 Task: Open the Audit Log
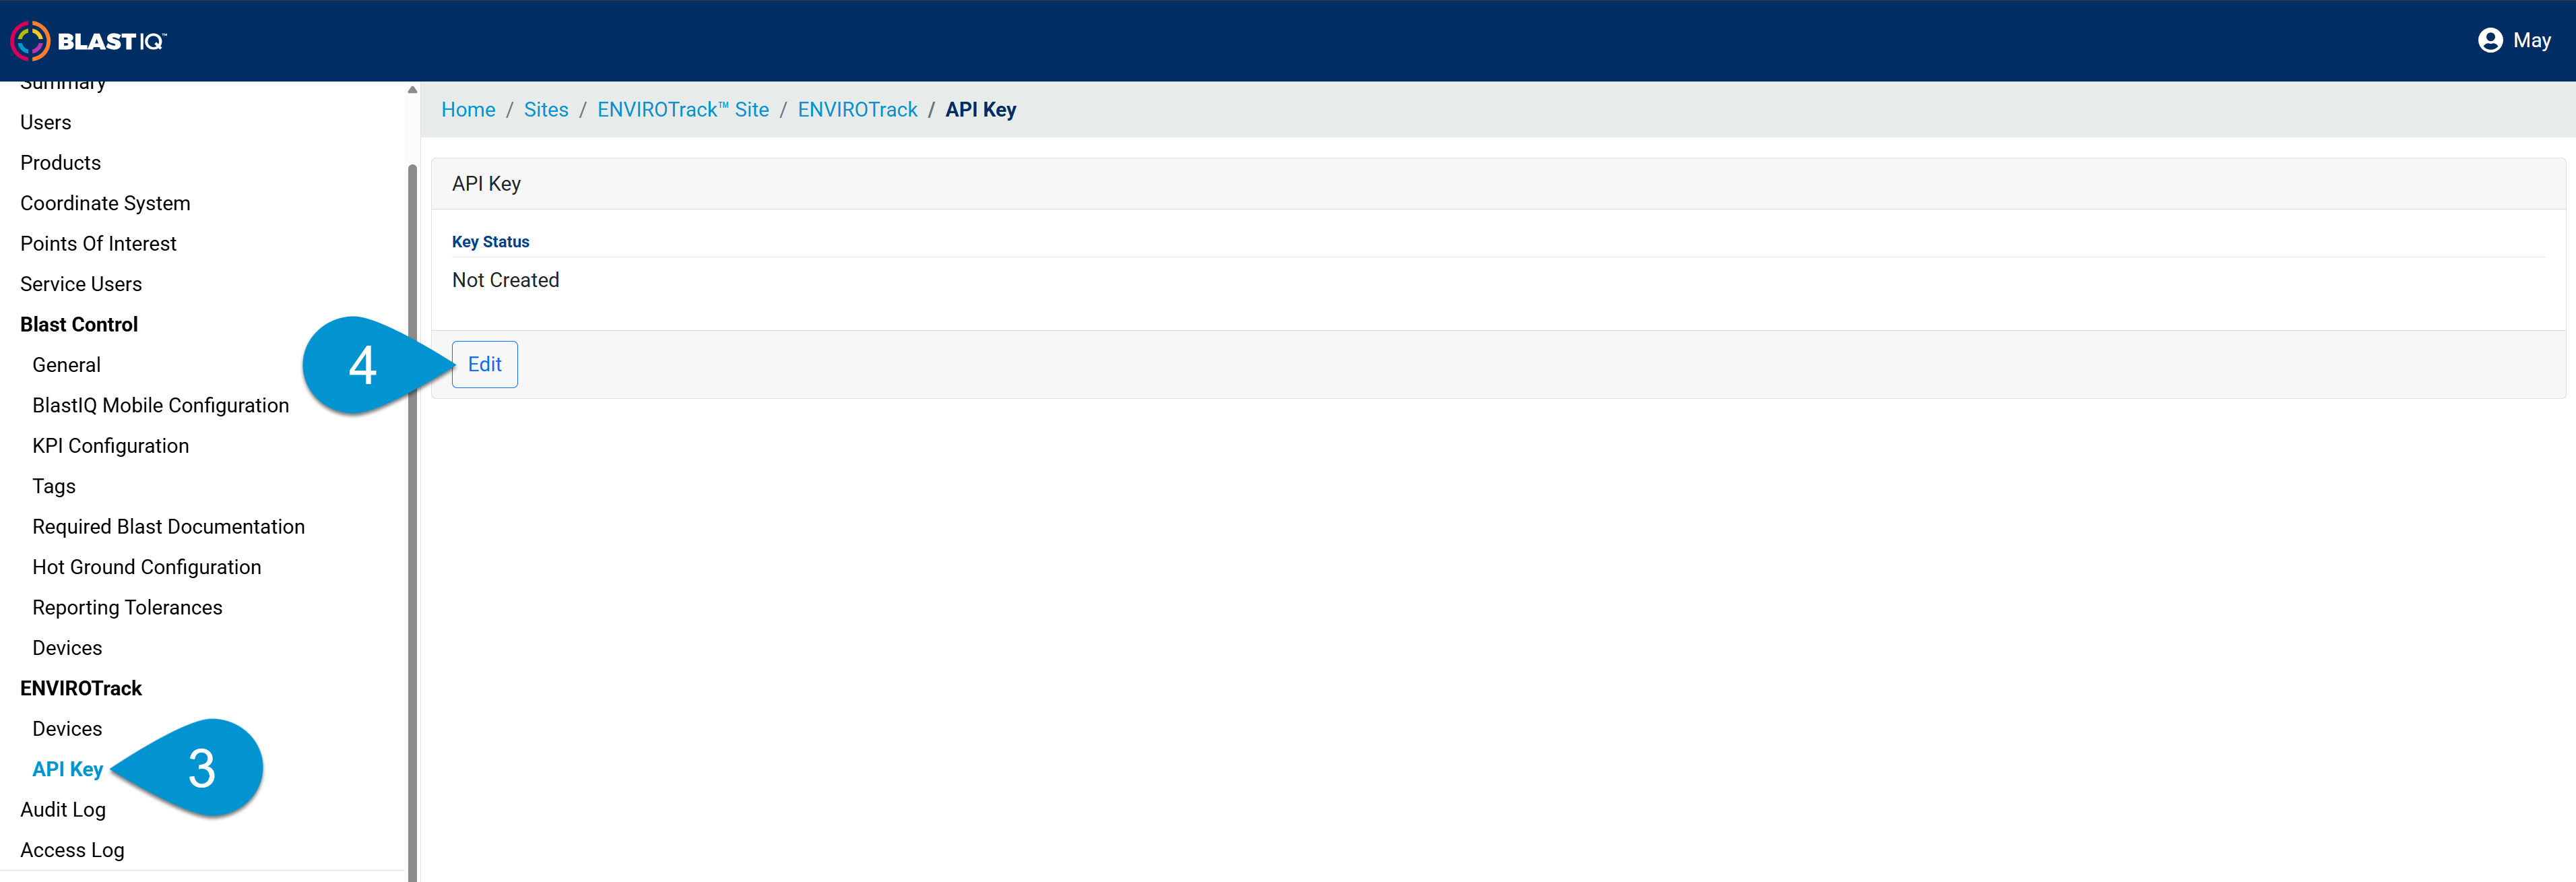point(63,810)
